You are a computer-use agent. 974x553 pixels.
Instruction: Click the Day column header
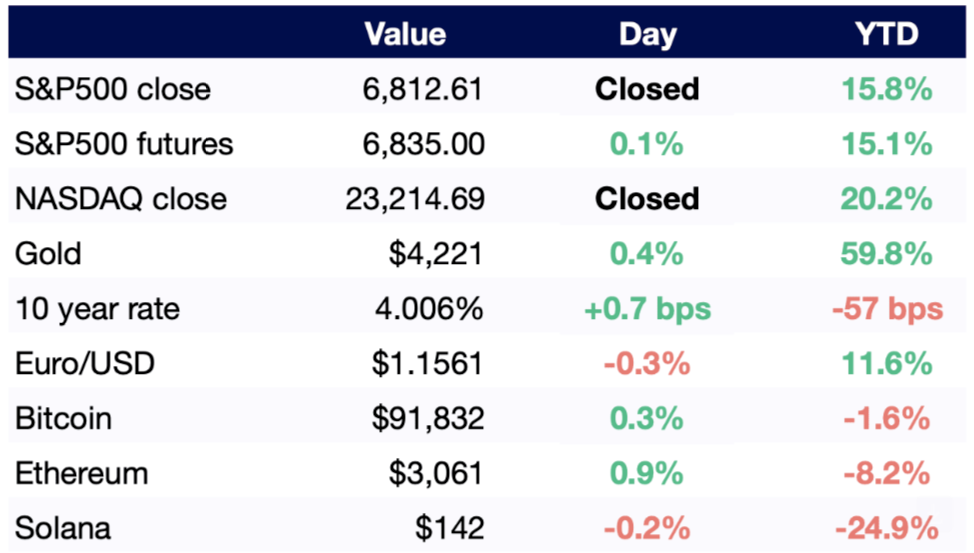pyautogui.click(x=647, y=35)
